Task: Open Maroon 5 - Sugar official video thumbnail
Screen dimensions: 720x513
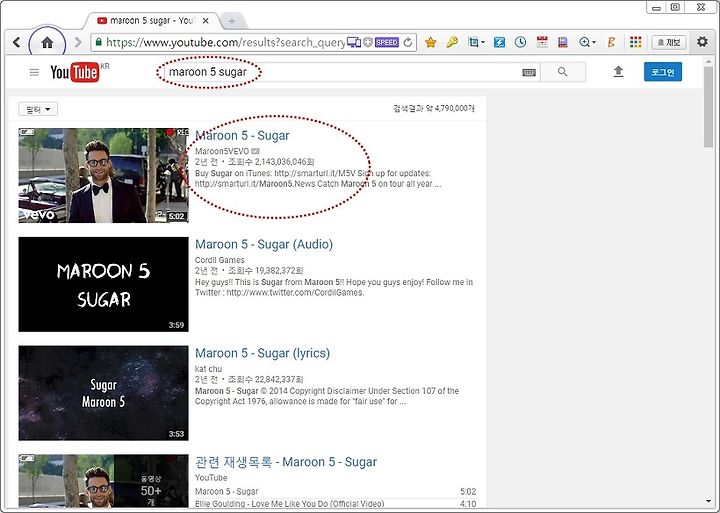Action: (x=103, y=175)
